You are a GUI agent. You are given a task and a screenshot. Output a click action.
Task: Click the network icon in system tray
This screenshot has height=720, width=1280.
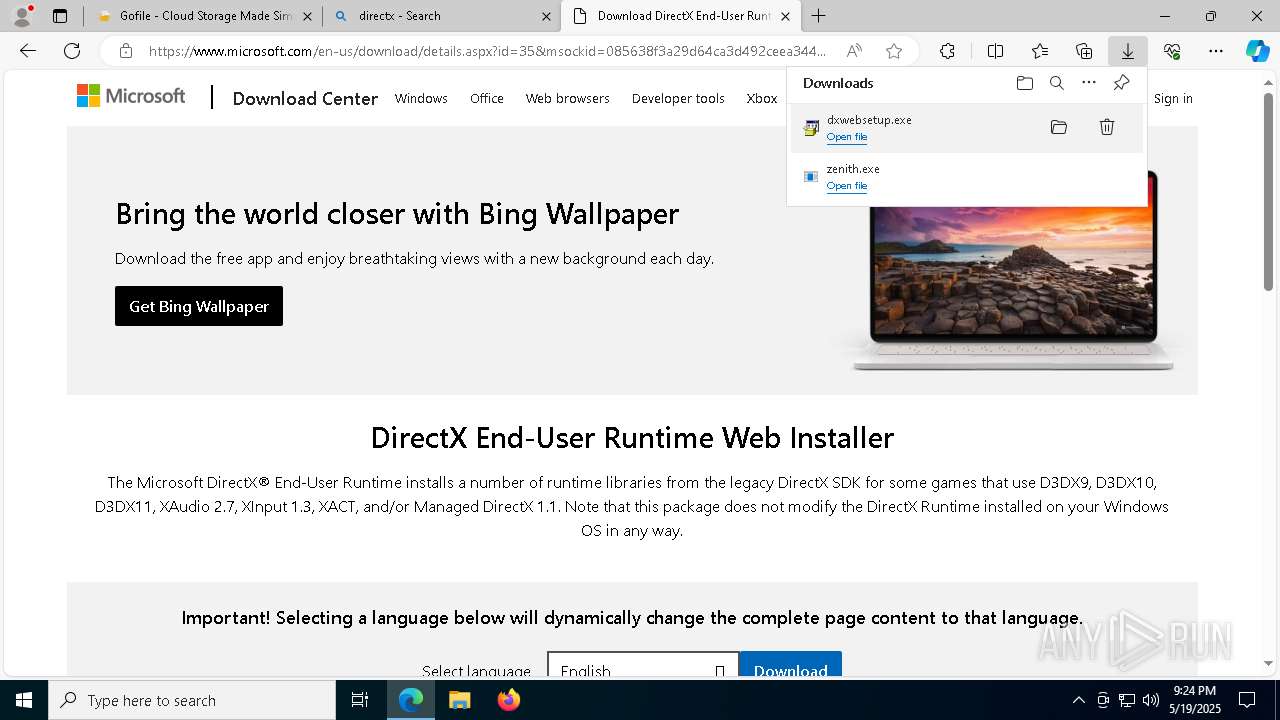pos(1127,700)
